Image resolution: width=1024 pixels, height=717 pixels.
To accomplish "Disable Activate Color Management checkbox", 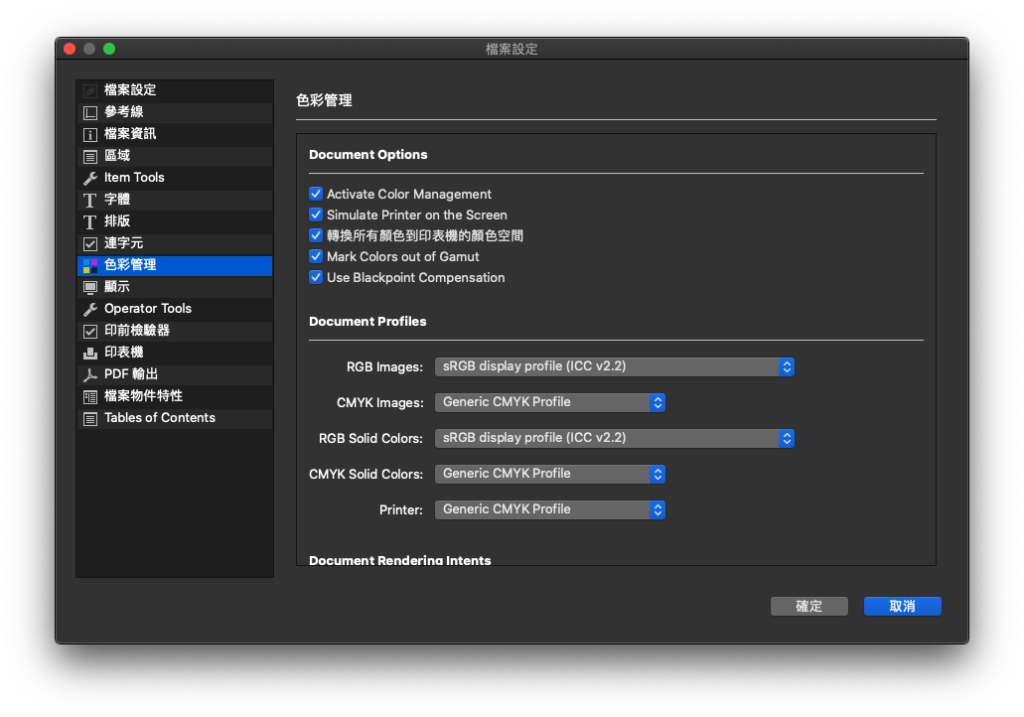I will click(316, 194).
